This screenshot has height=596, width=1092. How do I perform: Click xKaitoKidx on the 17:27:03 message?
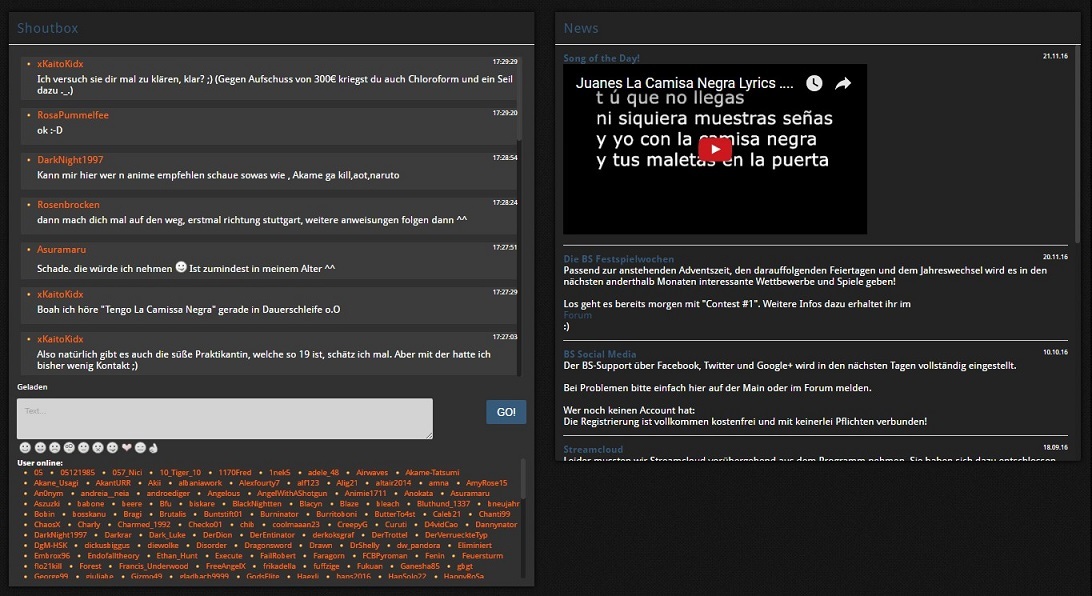point(61,339)
